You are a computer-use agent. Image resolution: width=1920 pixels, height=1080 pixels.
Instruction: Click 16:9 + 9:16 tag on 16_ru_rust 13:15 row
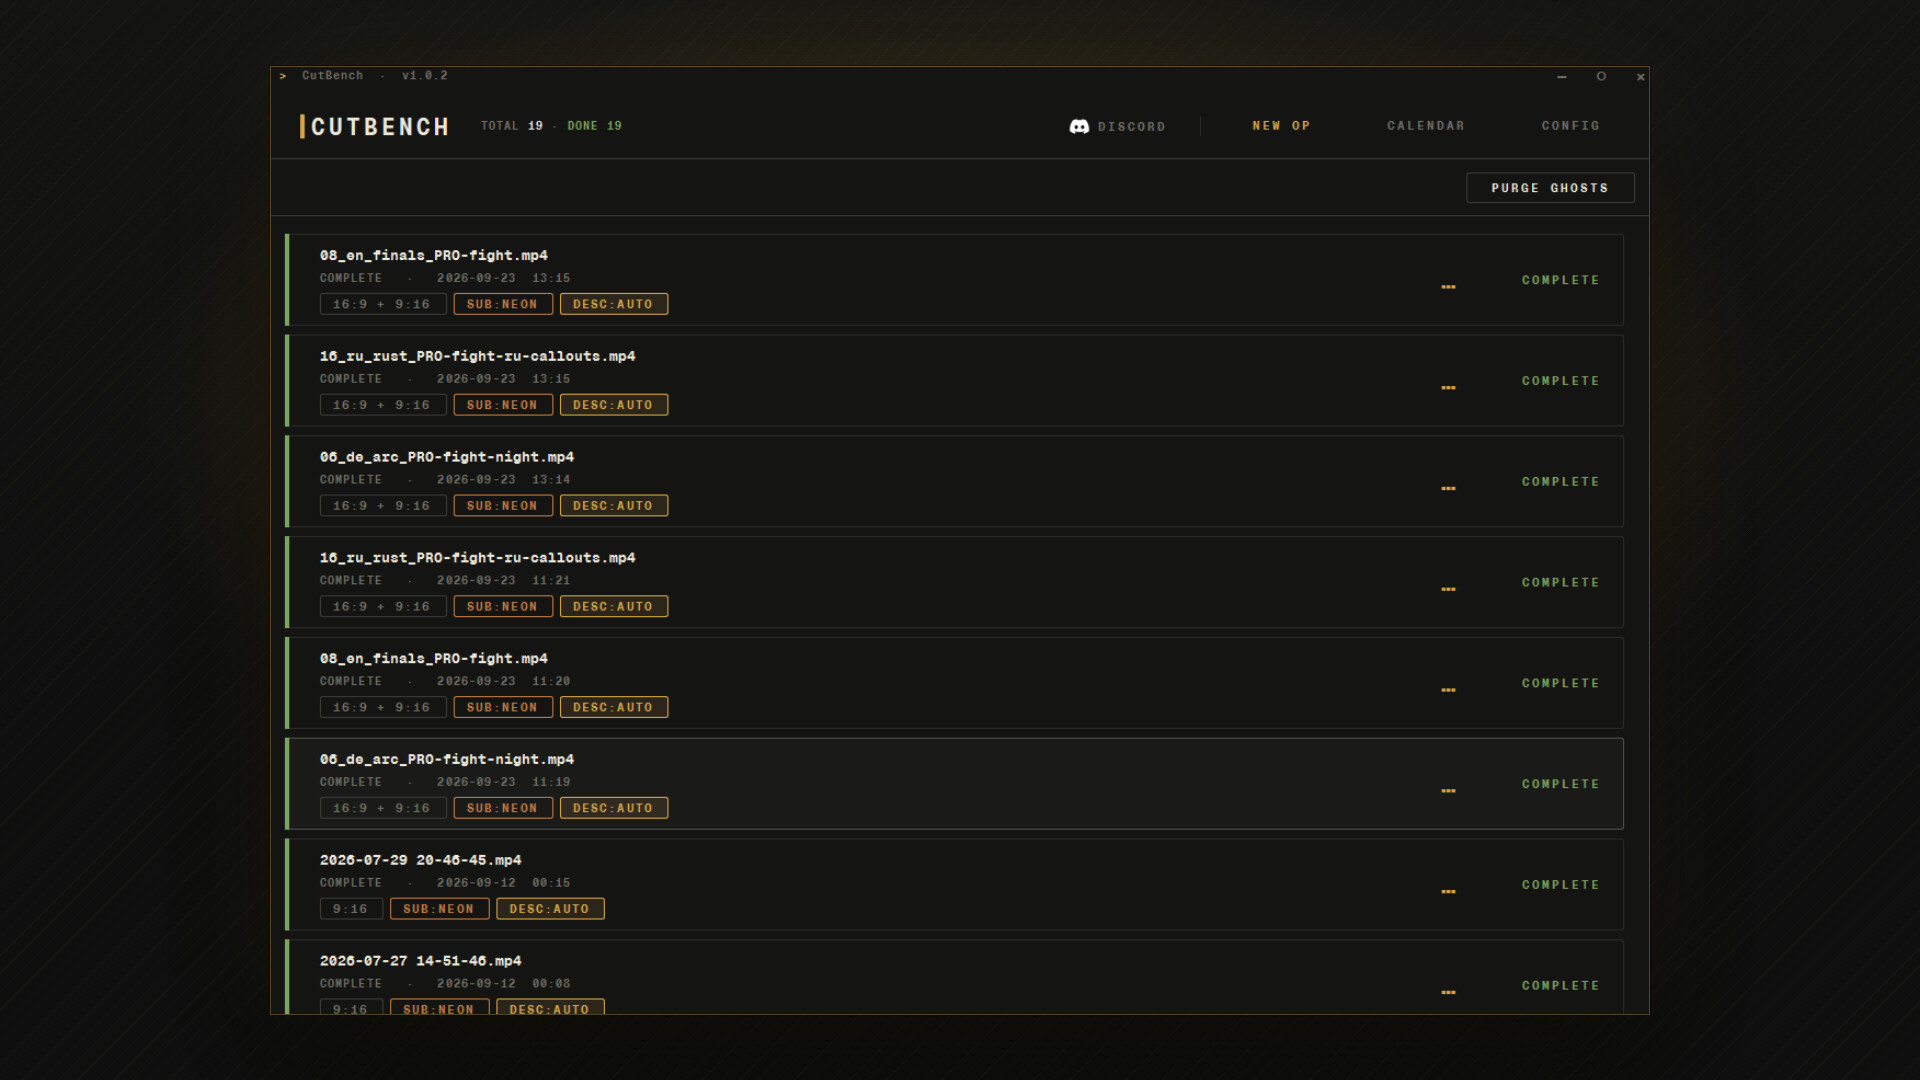pyautogui.click(x=382, y=405)
